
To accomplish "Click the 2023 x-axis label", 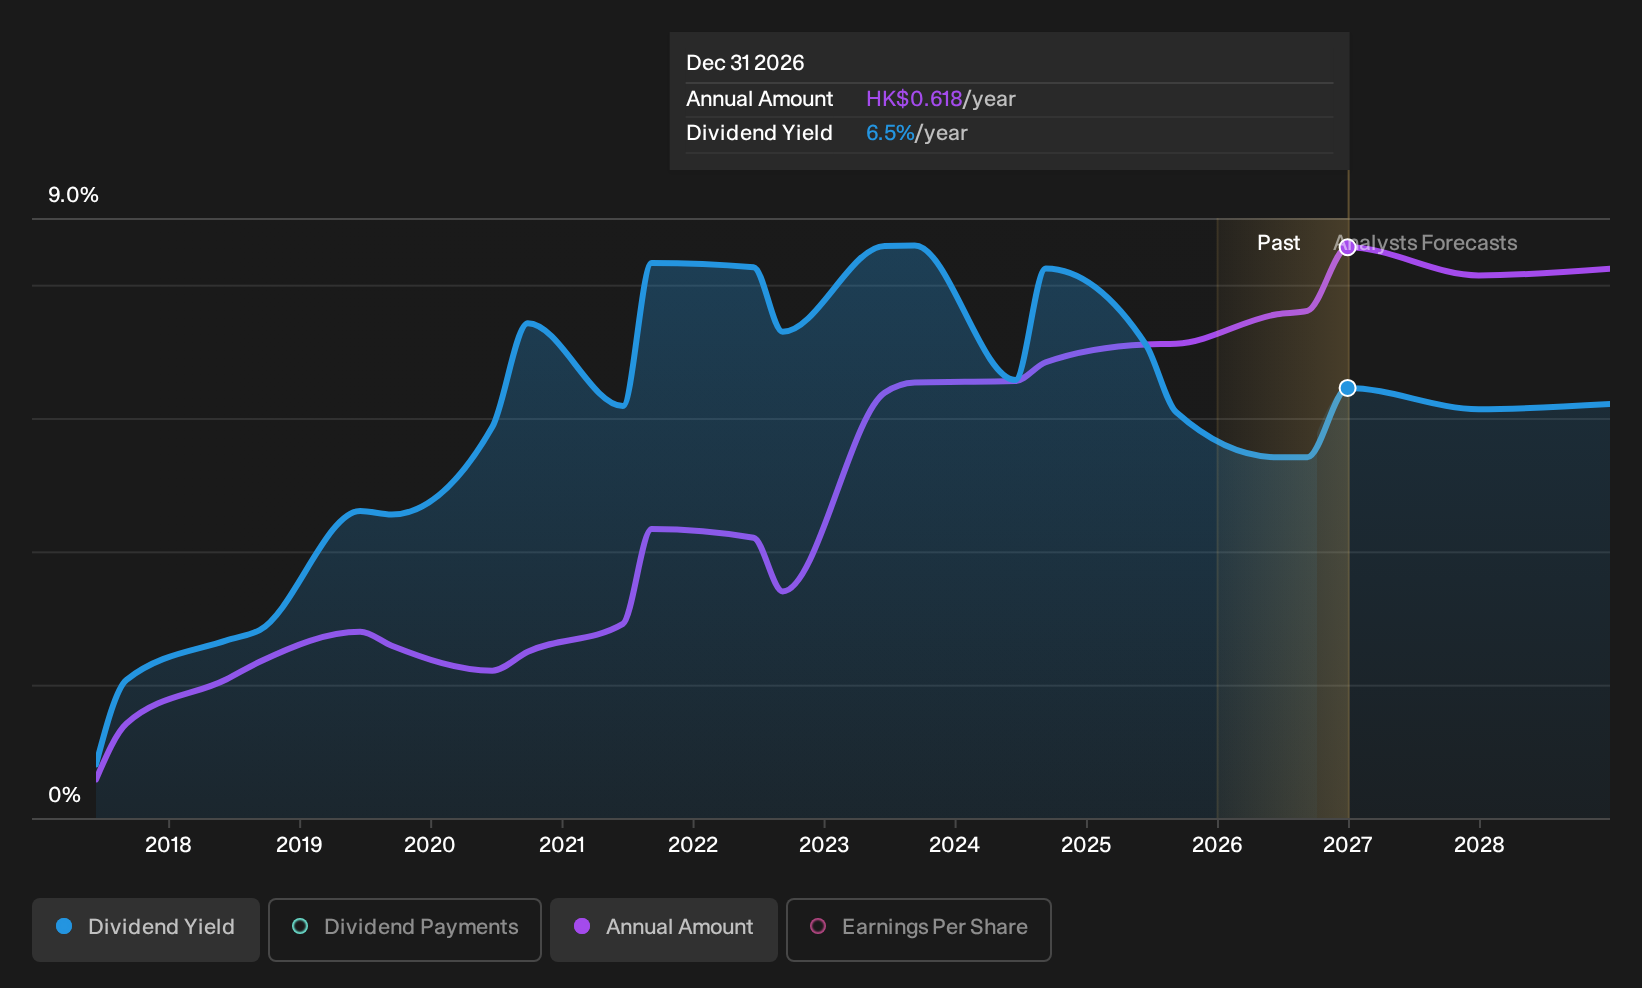I will pos(824,845).
